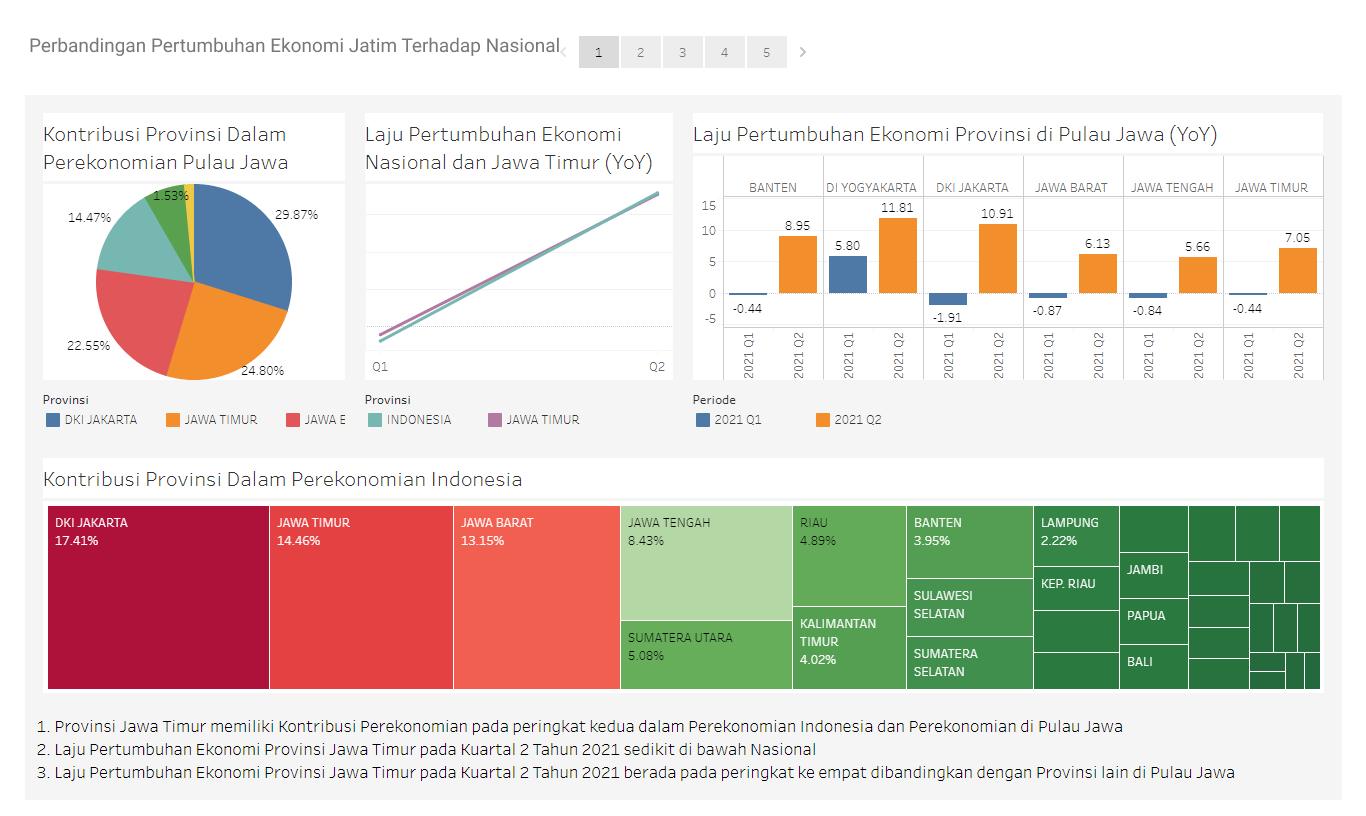
Task: Click the JAWA TENGAH column header
Action: point(1172,187)
